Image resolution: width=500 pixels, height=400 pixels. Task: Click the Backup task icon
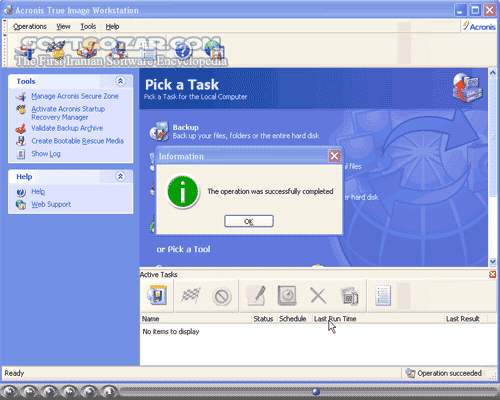point(159,131)
